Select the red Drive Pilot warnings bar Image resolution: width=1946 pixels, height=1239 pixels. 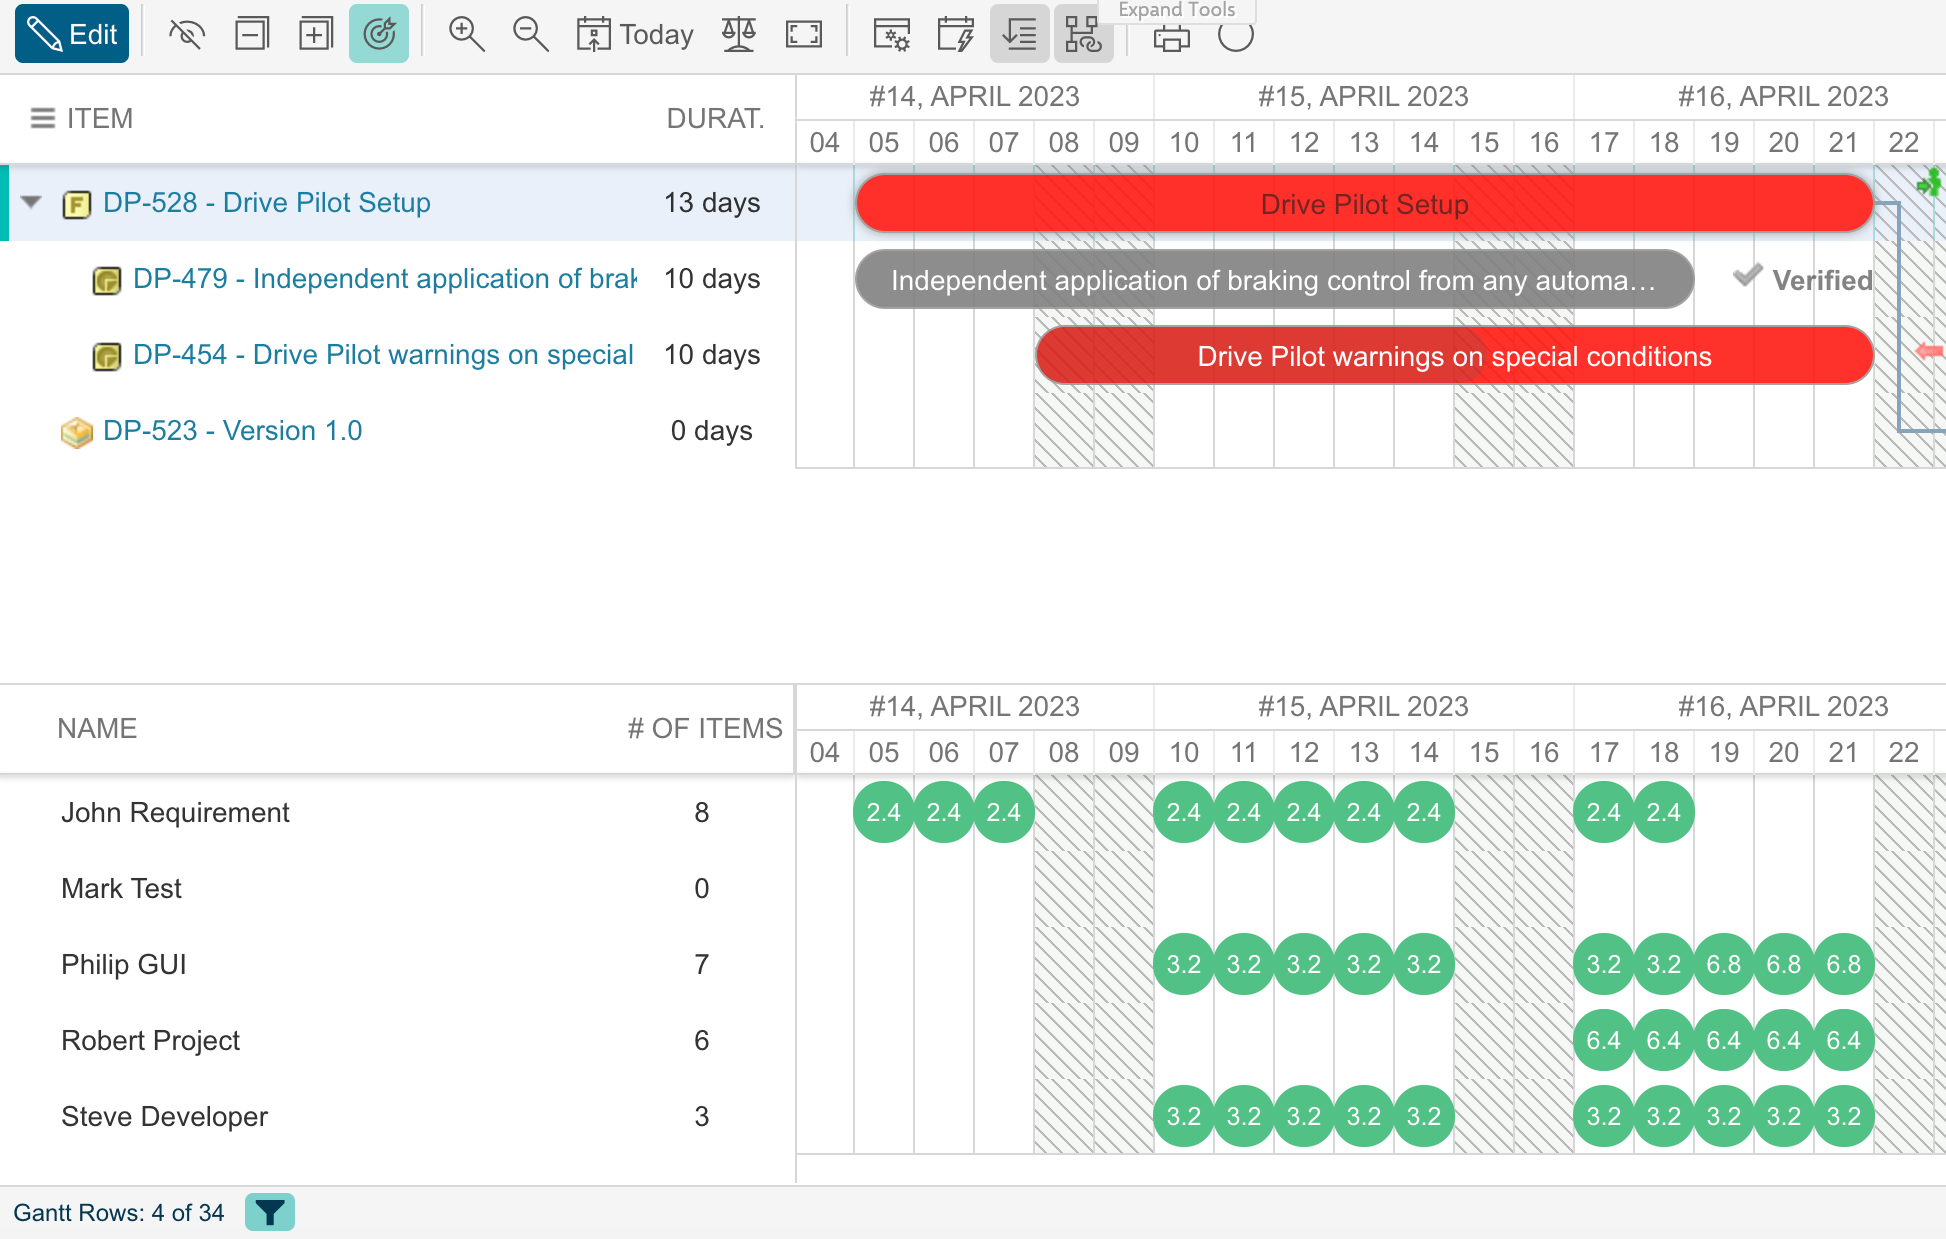pyautogui.click(x=1454, y=356)
